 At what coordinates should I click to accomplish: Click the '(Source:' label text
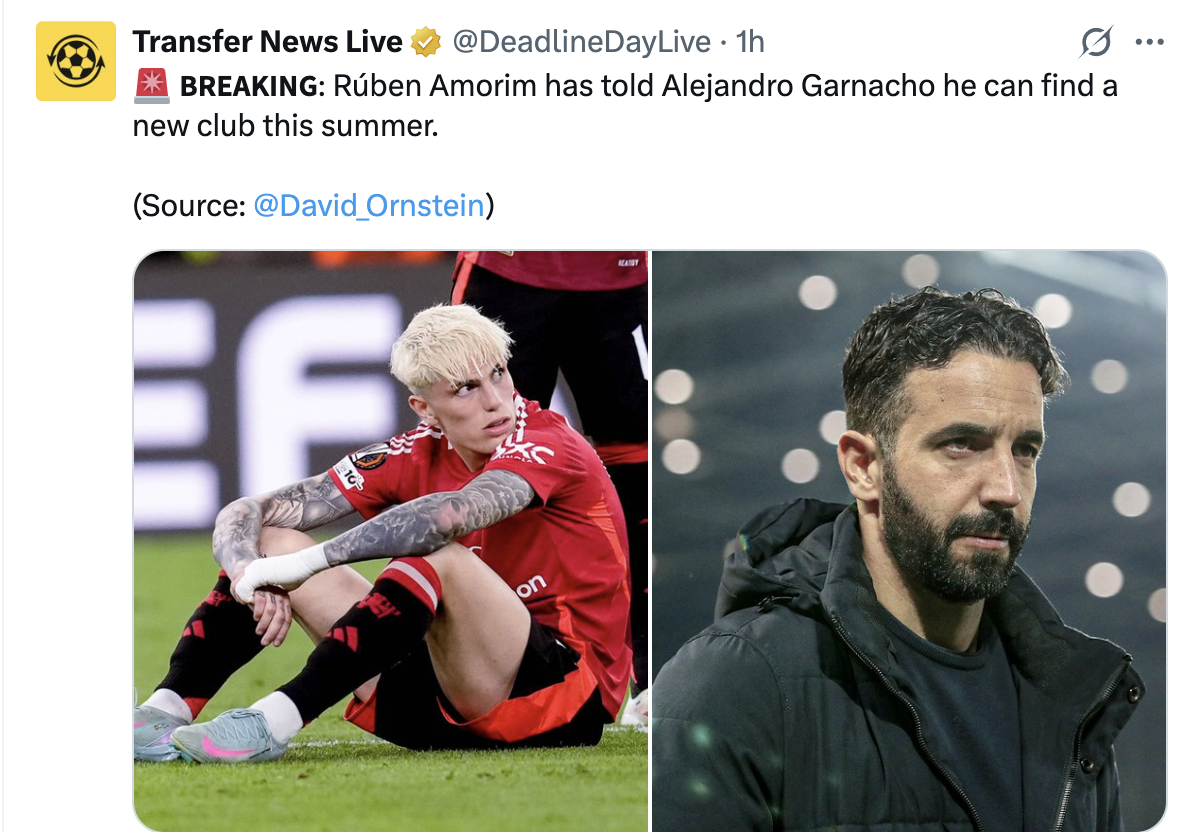click(190, 206)
